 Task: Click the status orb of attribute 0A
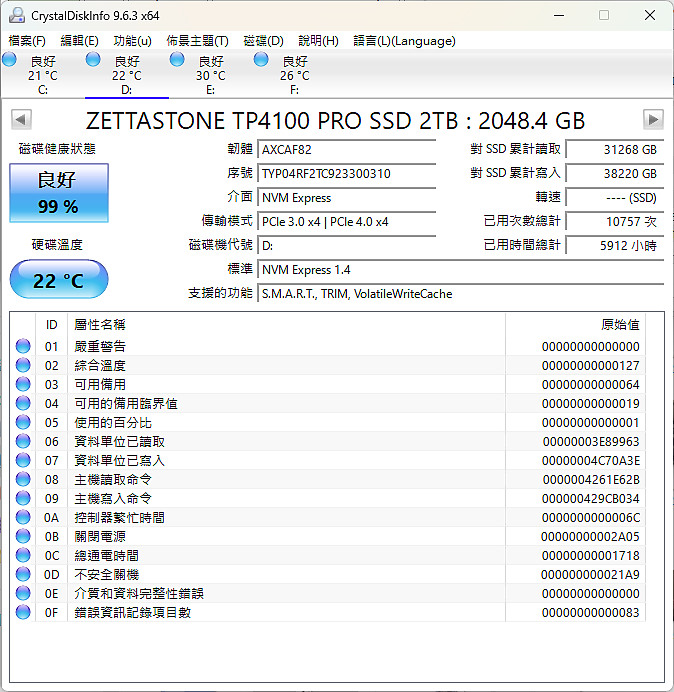coord(23,517)
